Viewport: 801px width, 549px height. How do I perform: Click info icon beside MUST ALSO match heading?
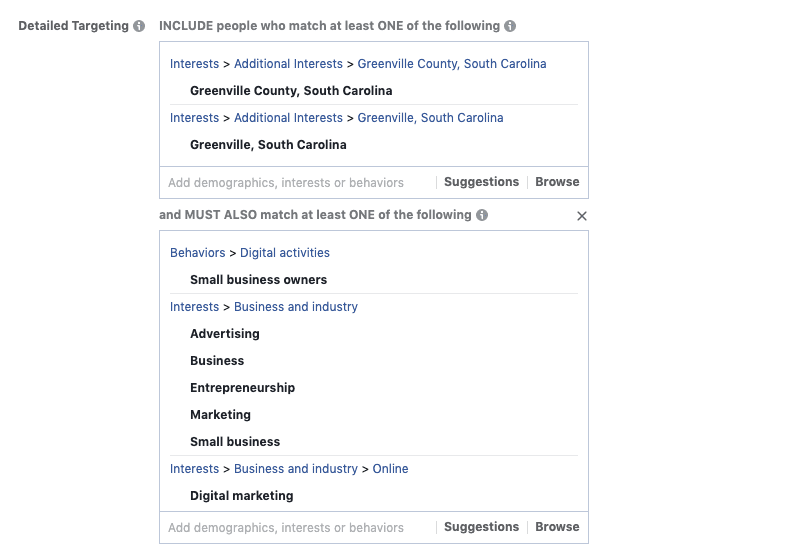pos(482,215)
